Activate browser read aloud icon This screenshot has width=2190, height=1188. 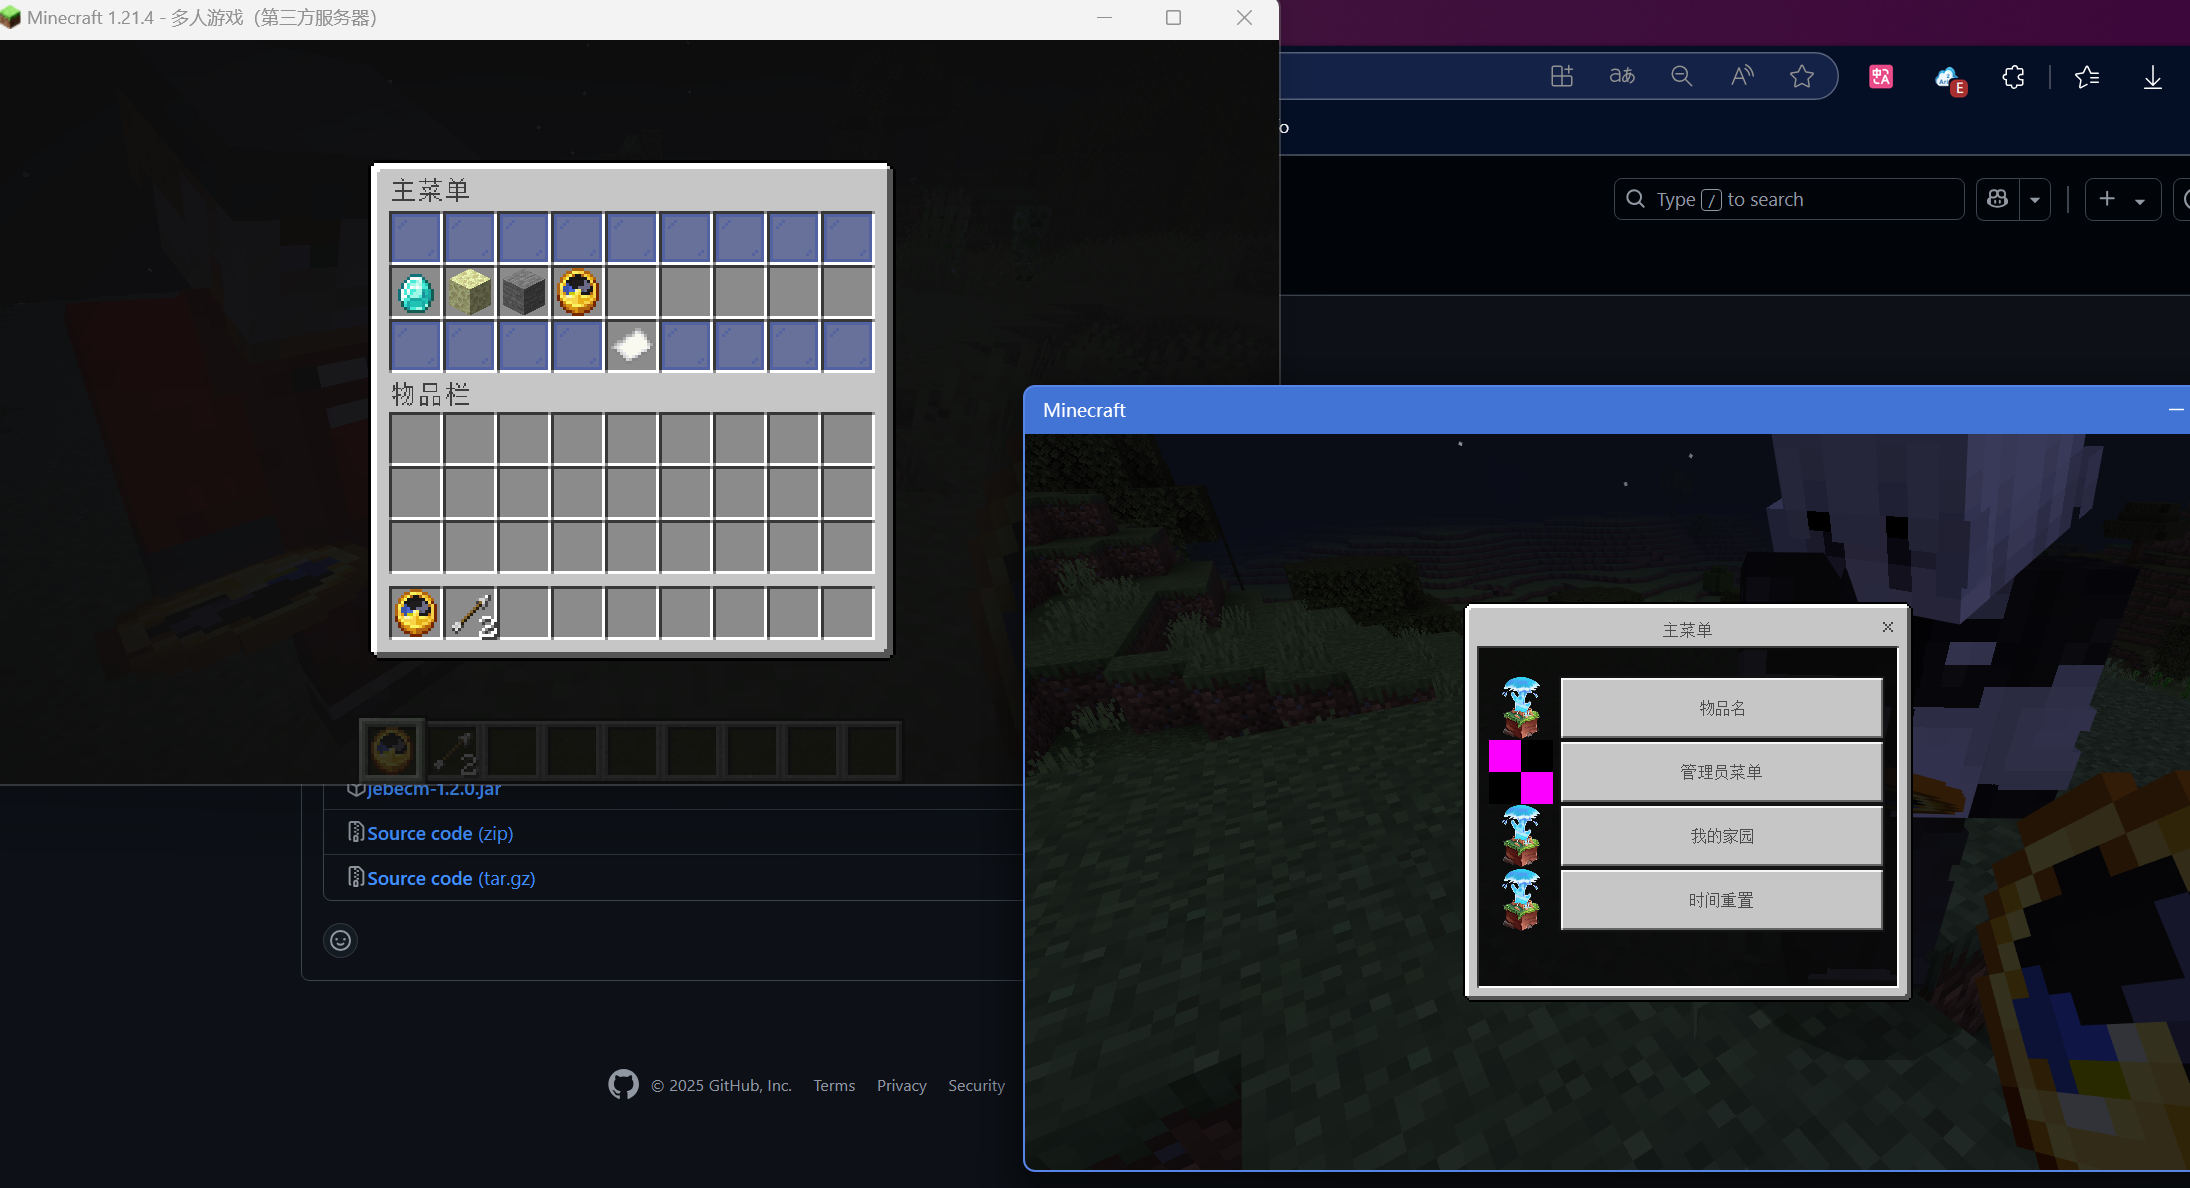pos(1742,76)
